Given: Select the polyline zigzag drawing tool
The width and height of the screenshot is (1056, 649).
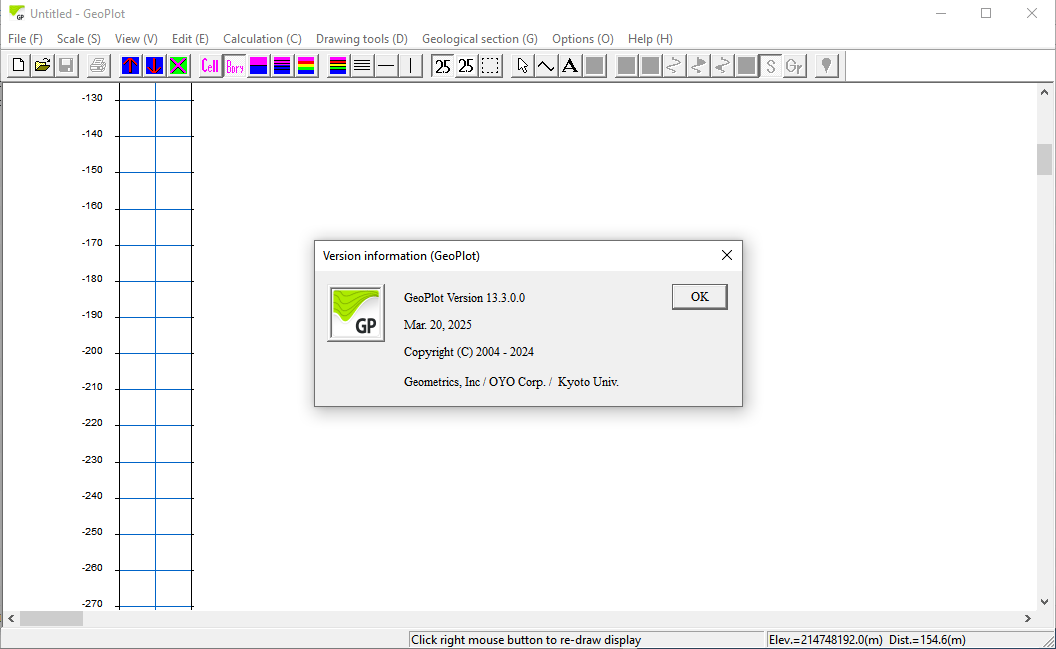Looking at the screenshot, I should pyautogui.click(x=546, y=66).
